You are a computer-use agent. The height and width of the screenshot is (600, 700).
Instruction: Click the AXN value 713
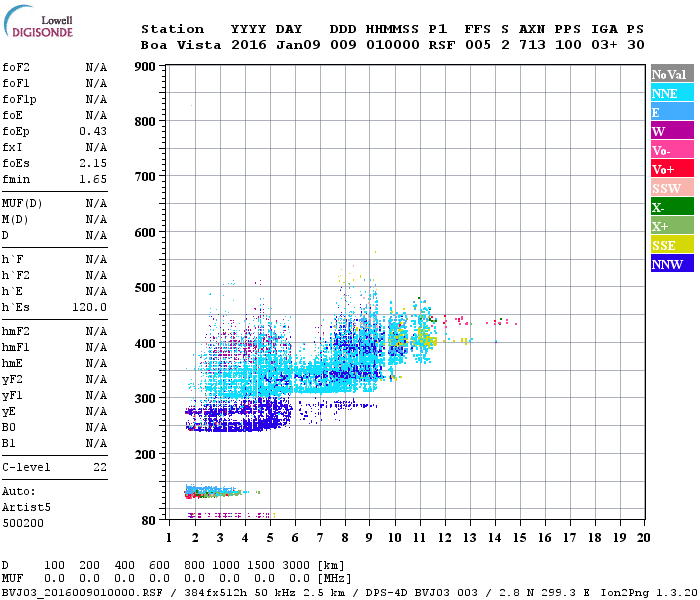[x=532, y=45]
